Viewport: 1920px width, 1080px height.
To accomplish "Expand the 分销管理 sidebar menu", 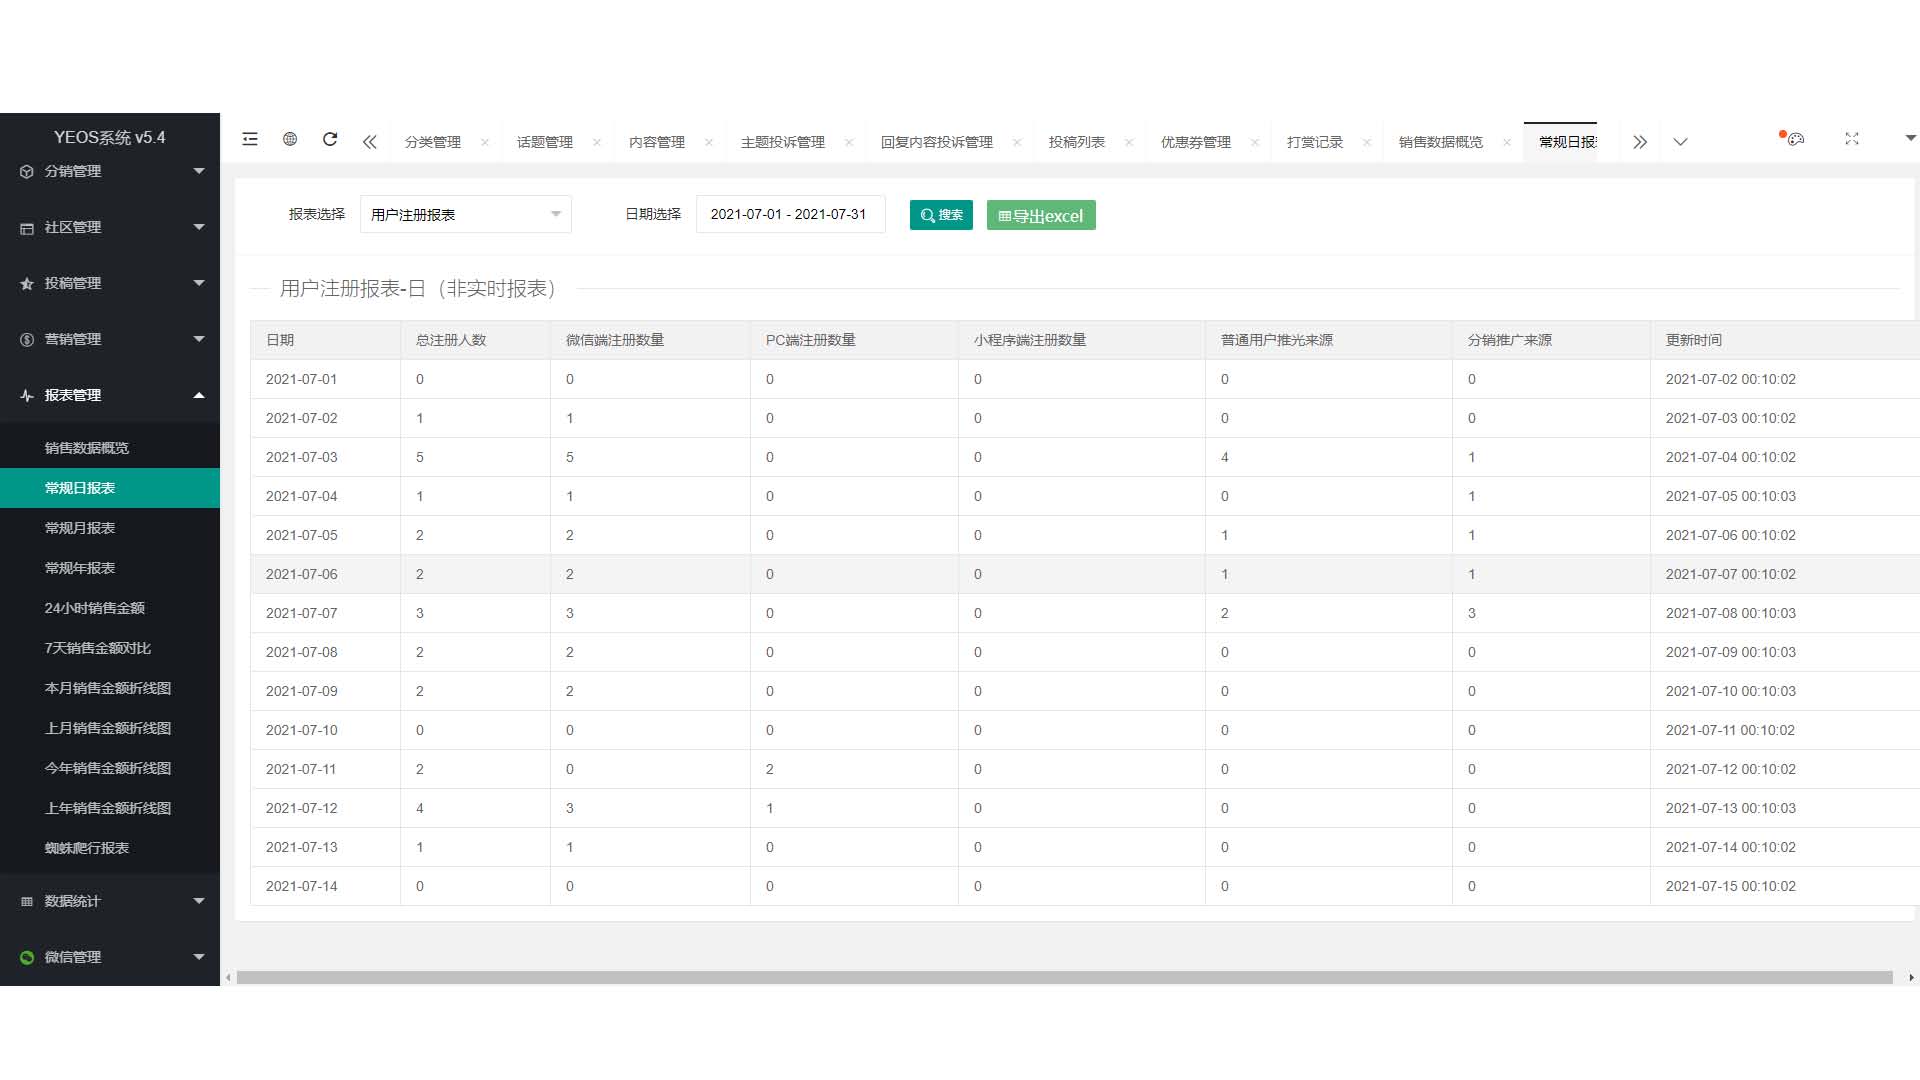I will click(110, 171).
